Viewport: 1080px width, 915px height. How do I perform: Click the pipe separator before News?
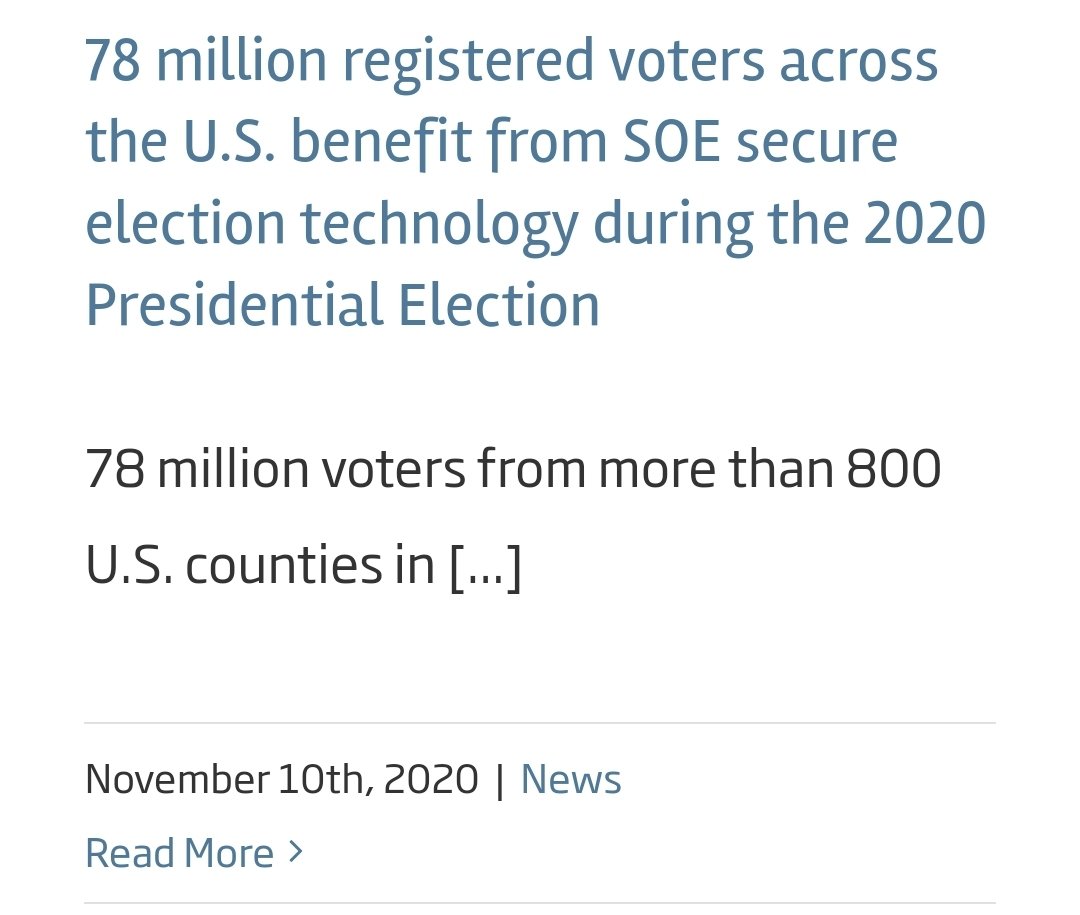(500, 780)
